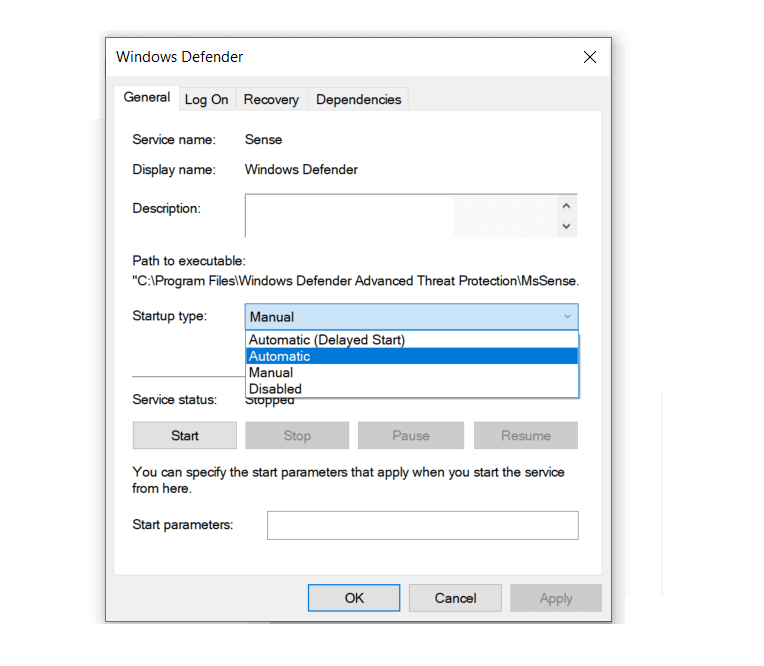Select the highlighted Automatic startup option
Screen dimensions: 764x666
tap(412, 356)
